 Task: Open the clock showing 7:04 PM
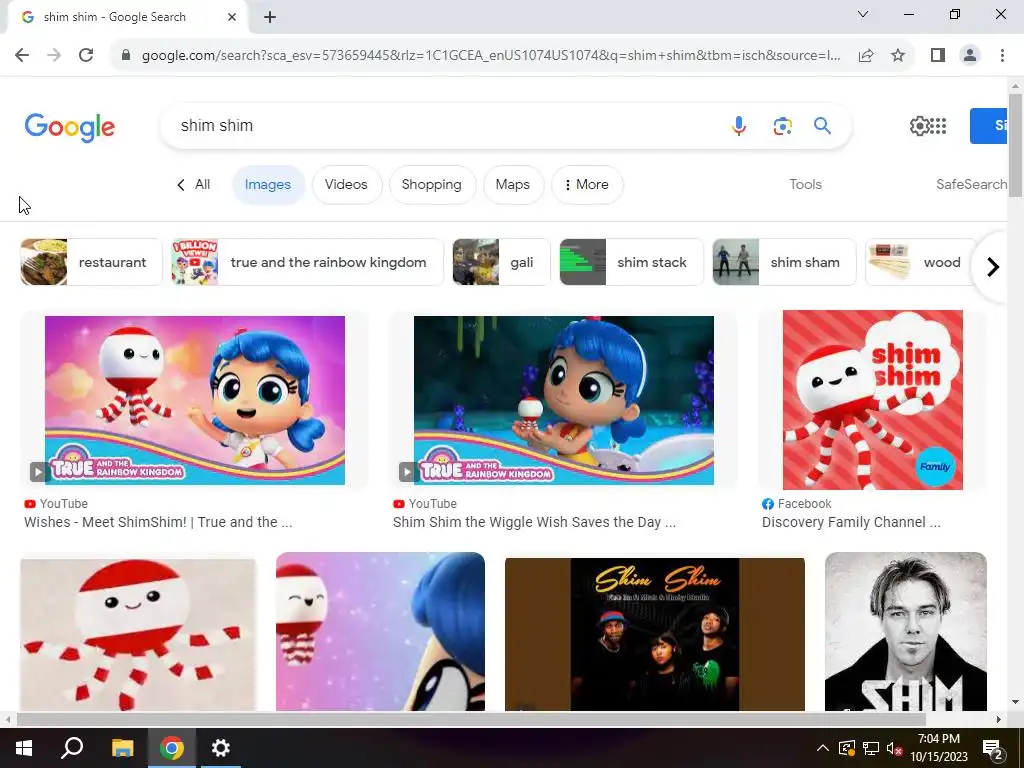coord(938,748)
